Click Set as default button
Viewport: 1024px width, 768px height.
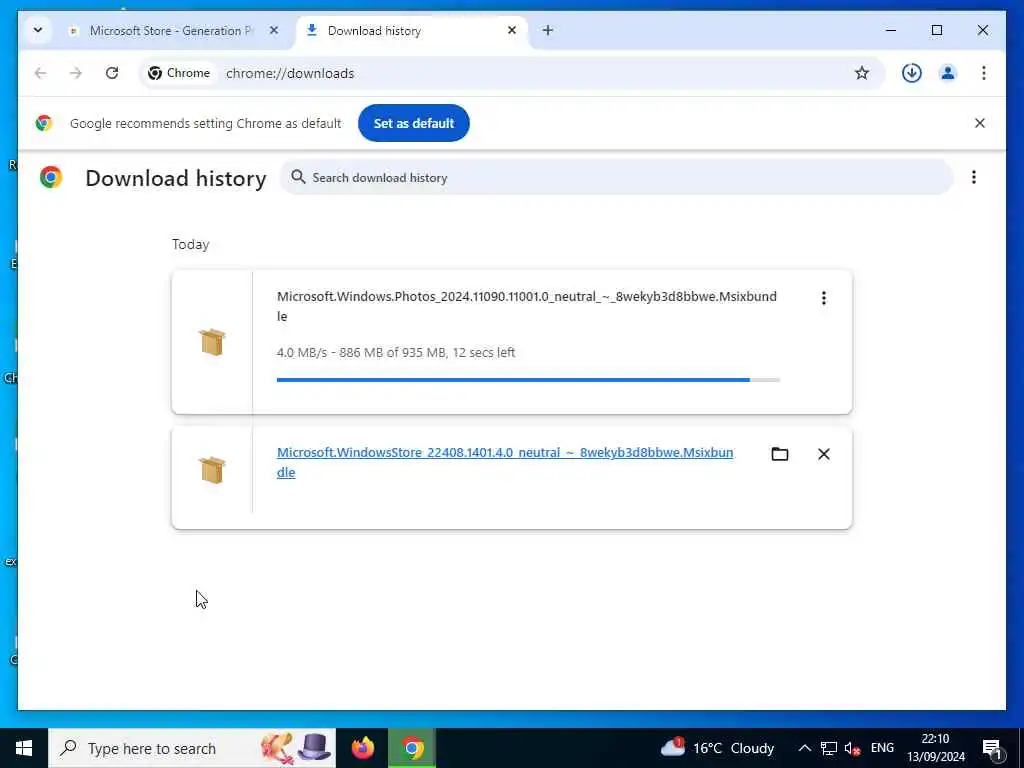tap(413, 123)
